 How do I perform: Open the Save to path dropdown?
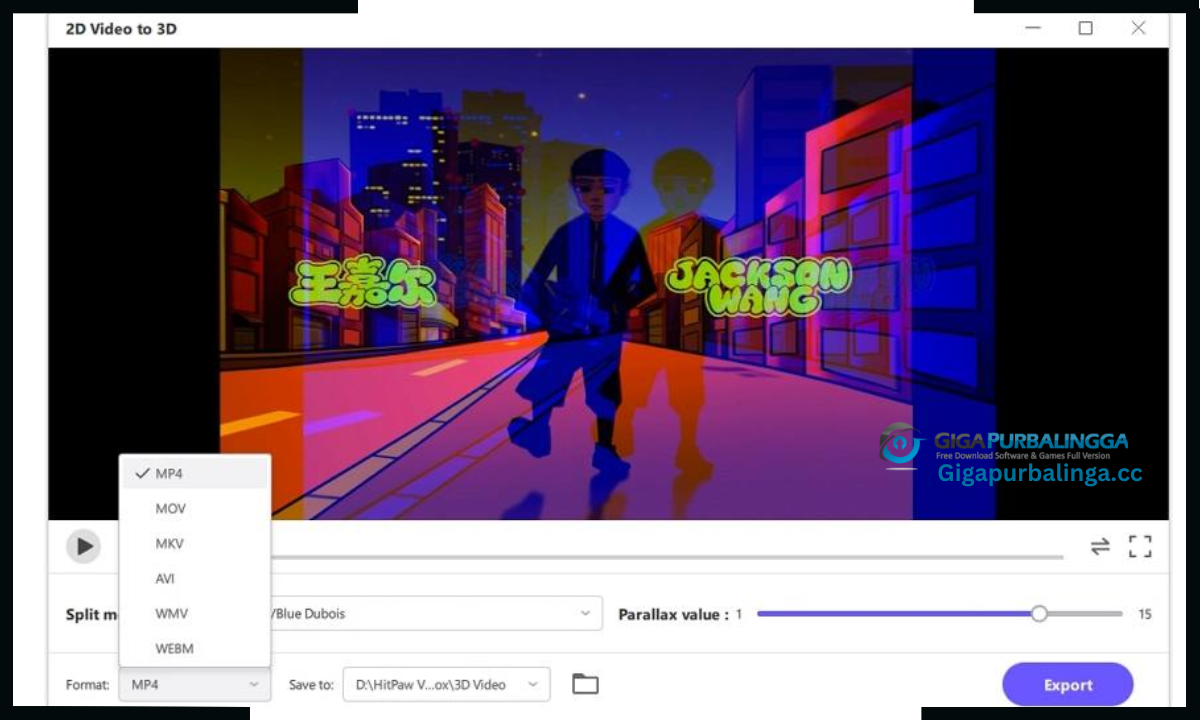point(446,685)
